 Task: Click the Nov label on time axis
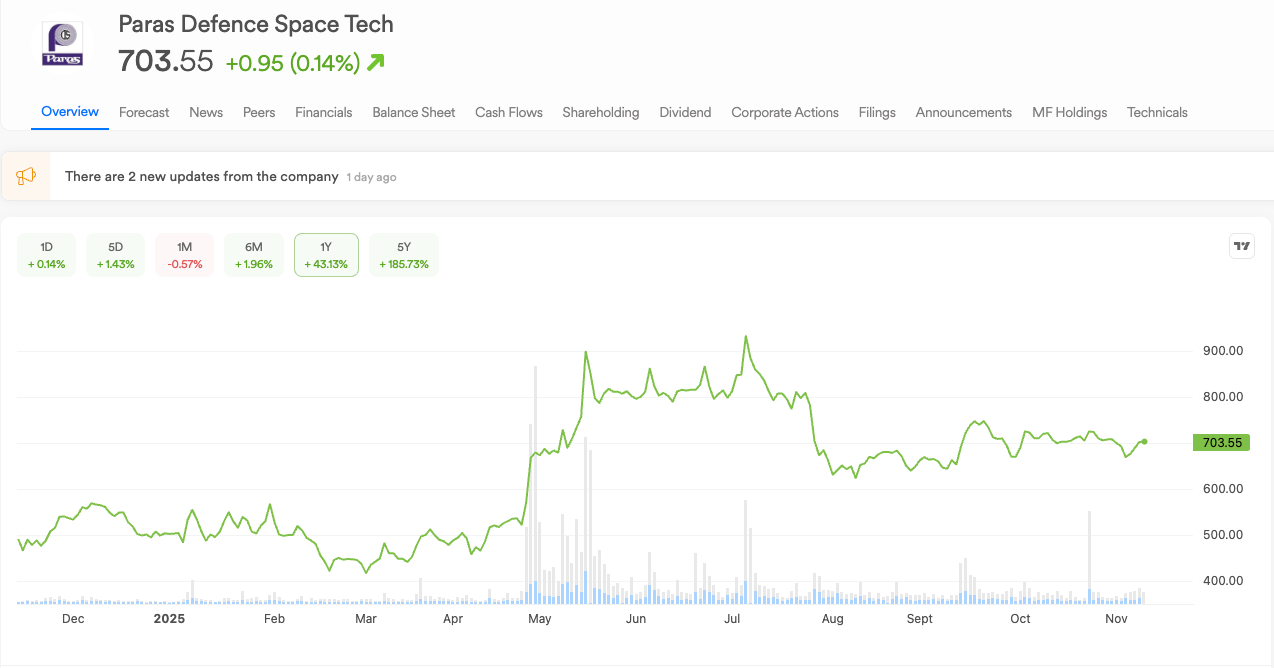tap(1116, 619)
